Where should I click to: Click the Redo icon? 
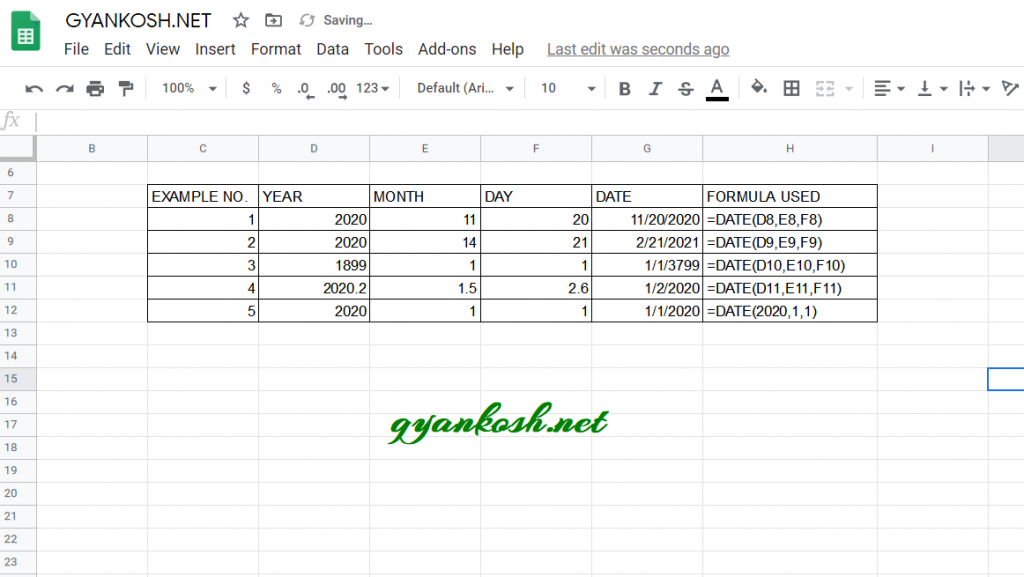62,88
